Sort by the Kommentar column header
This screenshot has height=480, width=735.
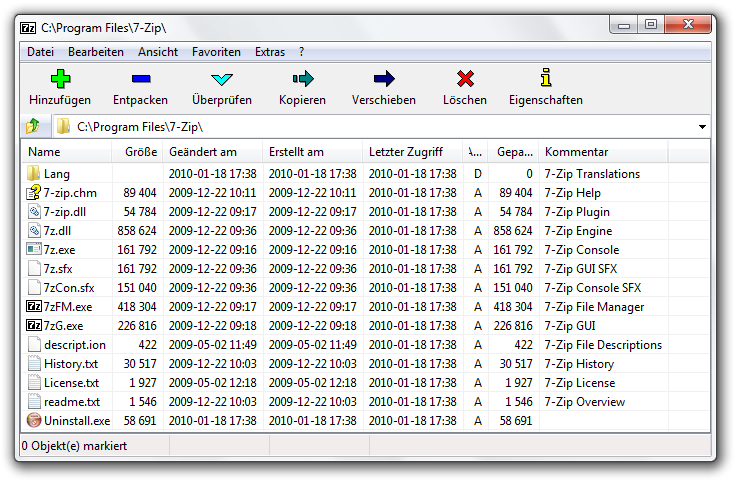coord(604,151)
